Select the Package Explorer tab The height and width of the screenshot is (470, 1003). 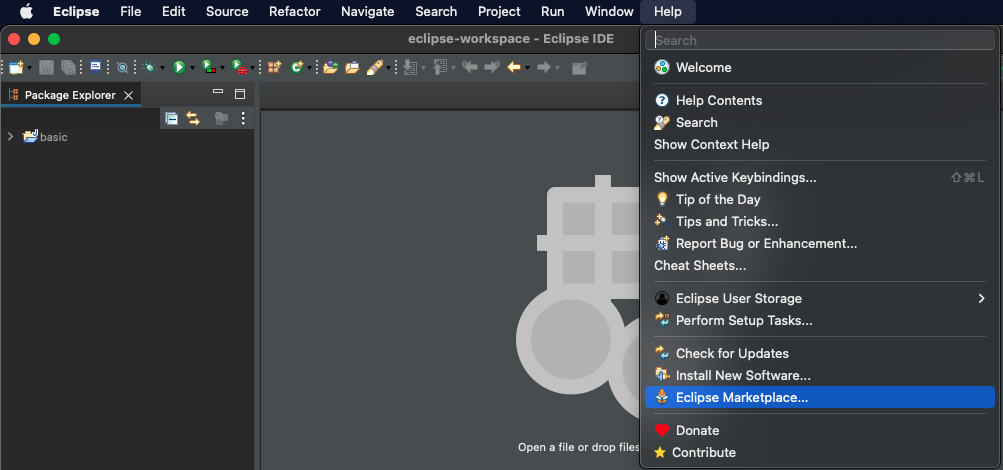pyautogui.click(x=70, y=95)
